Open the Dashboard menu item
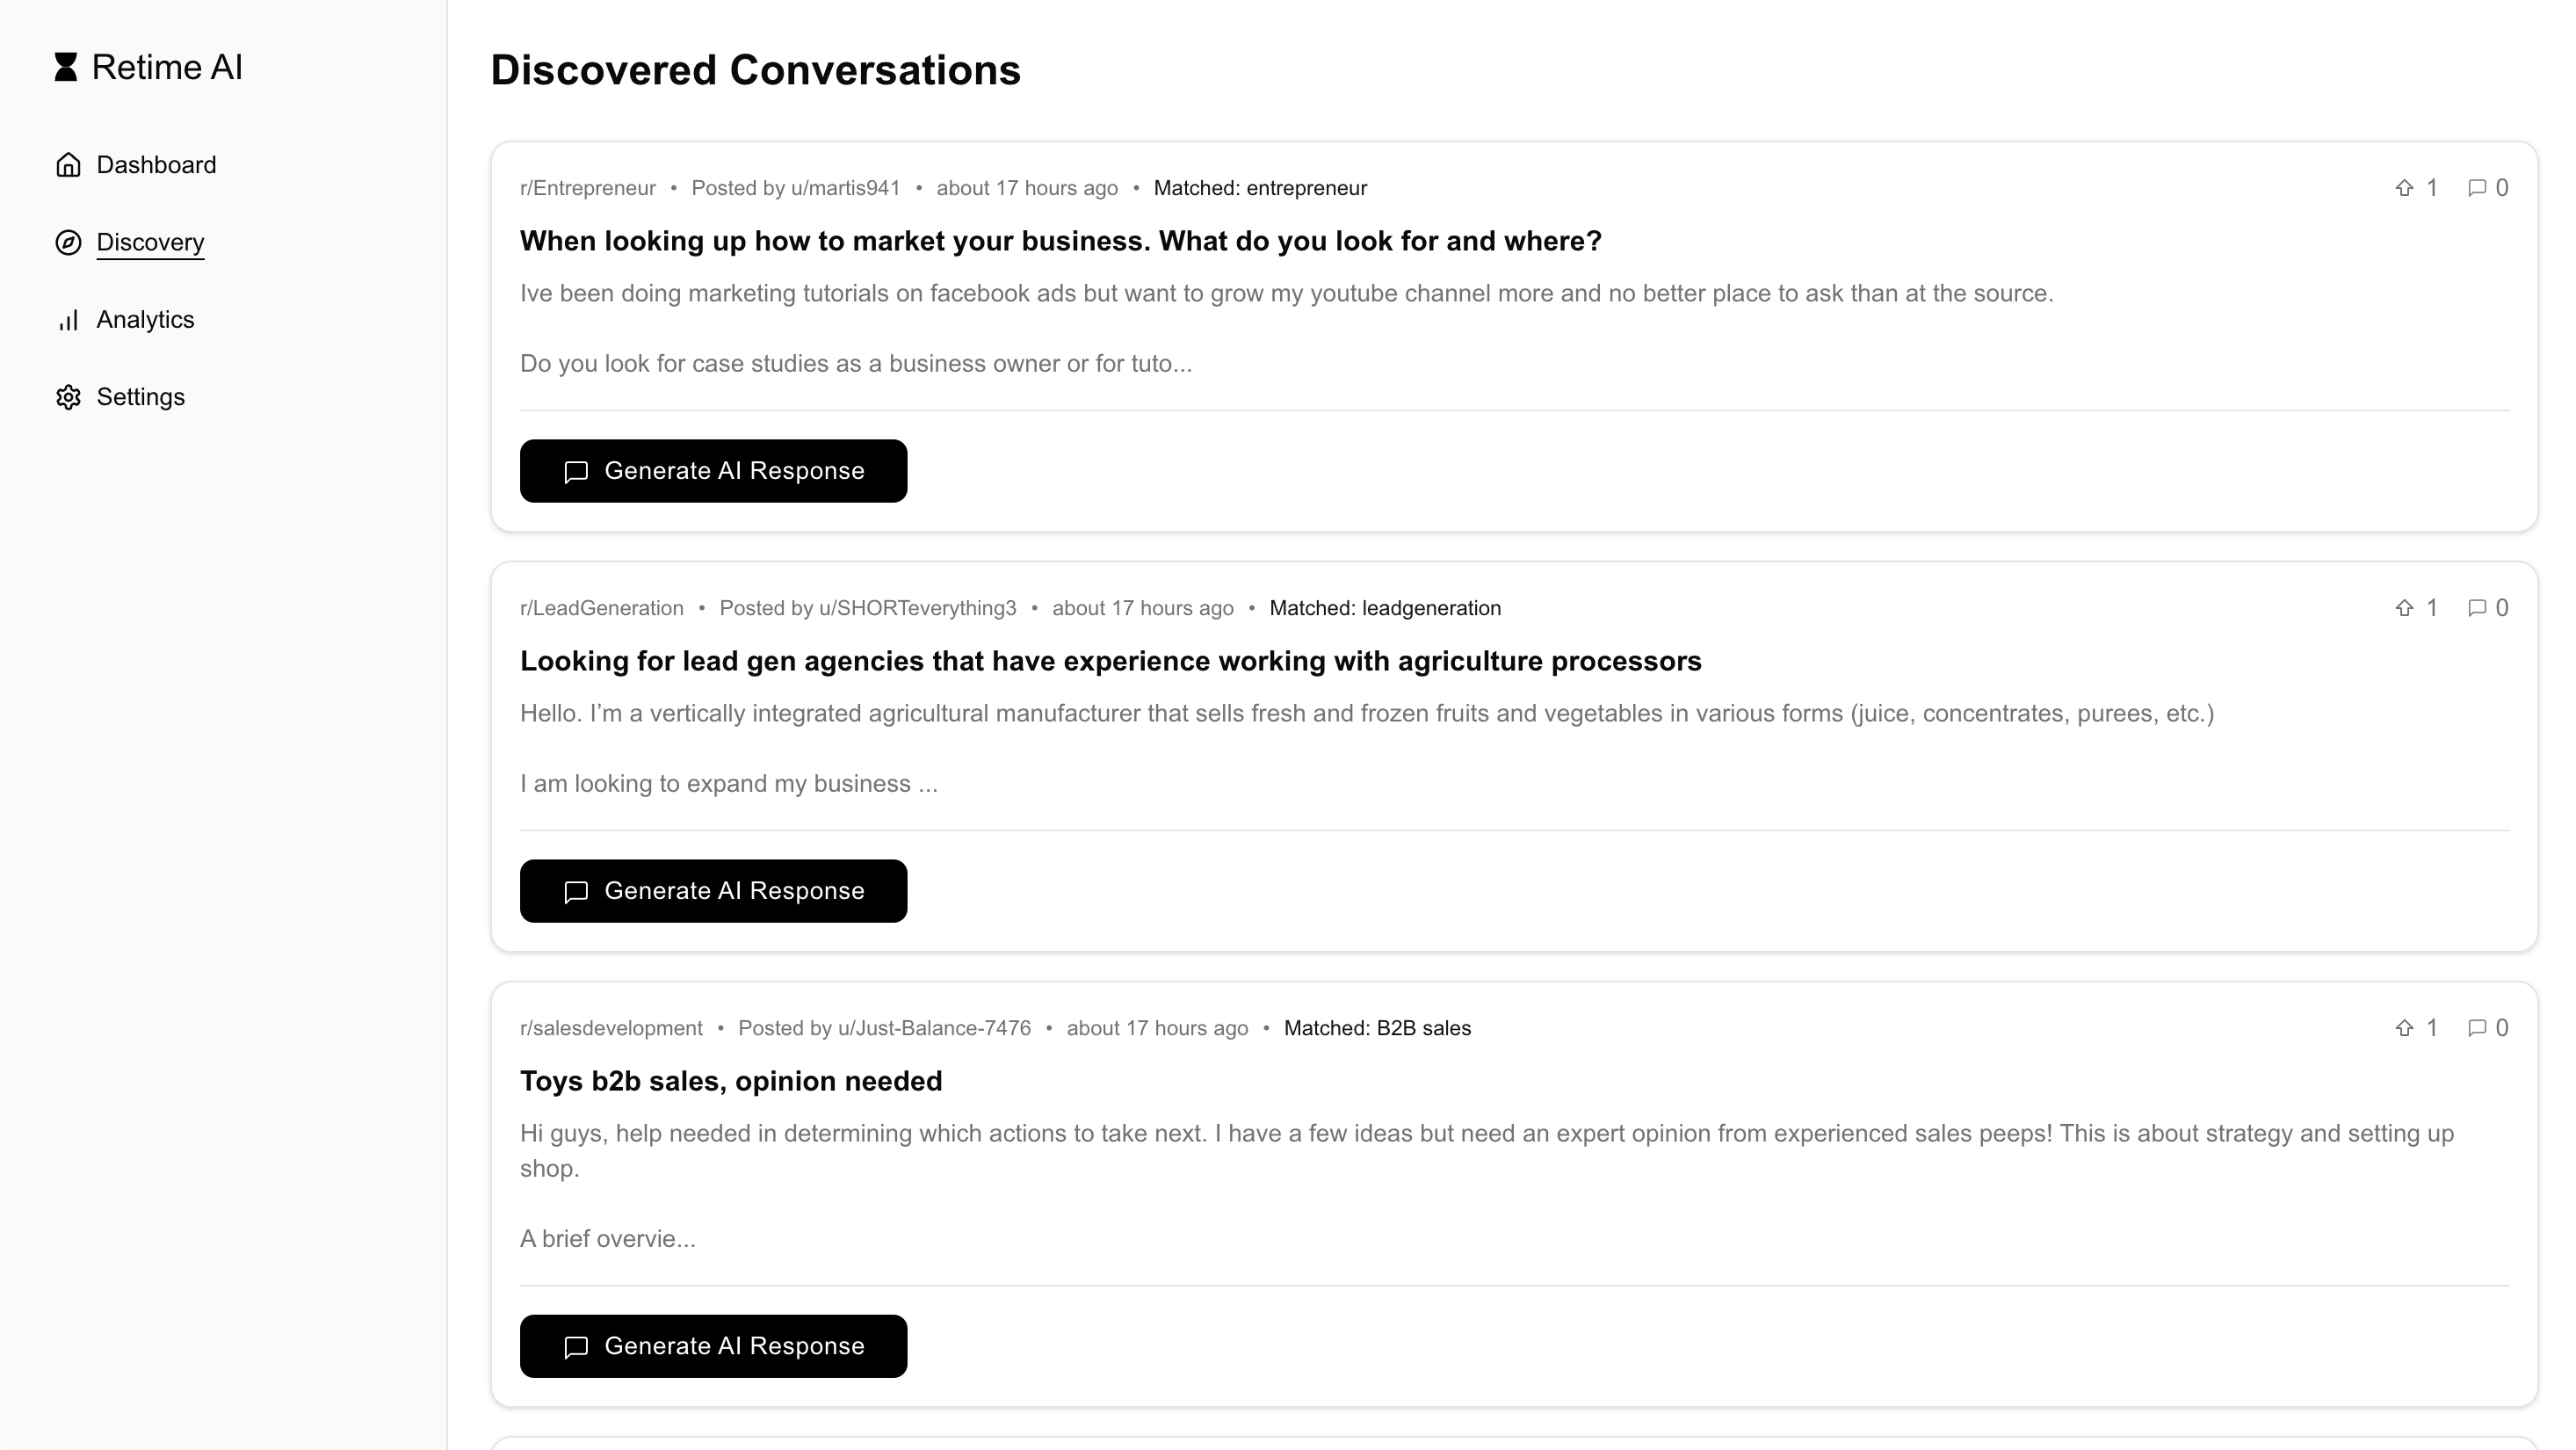Image resolution: width=2576 pixels, height=1450 pixels. [156, 165]
